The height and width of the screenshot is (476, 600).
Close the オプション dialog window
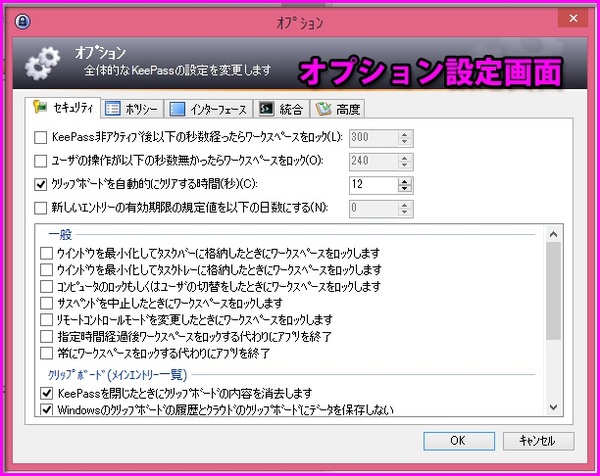573,18
